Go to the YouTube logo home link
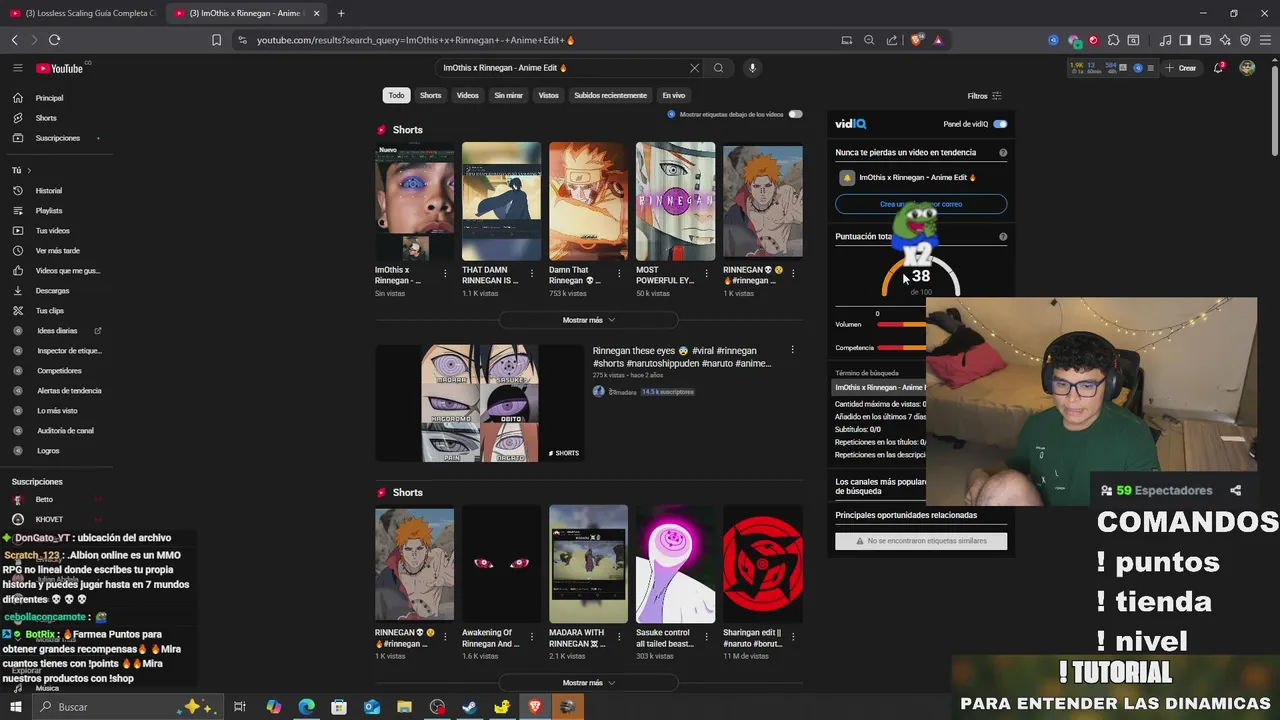This screenshot has width=1280, height=720. [x=62, y=68]
